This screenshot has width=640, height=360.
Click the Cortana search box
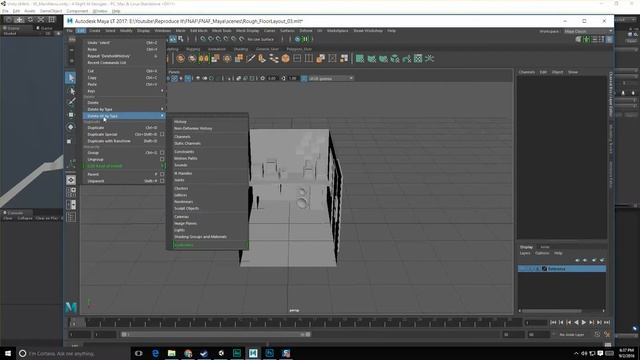coord(73,353)
